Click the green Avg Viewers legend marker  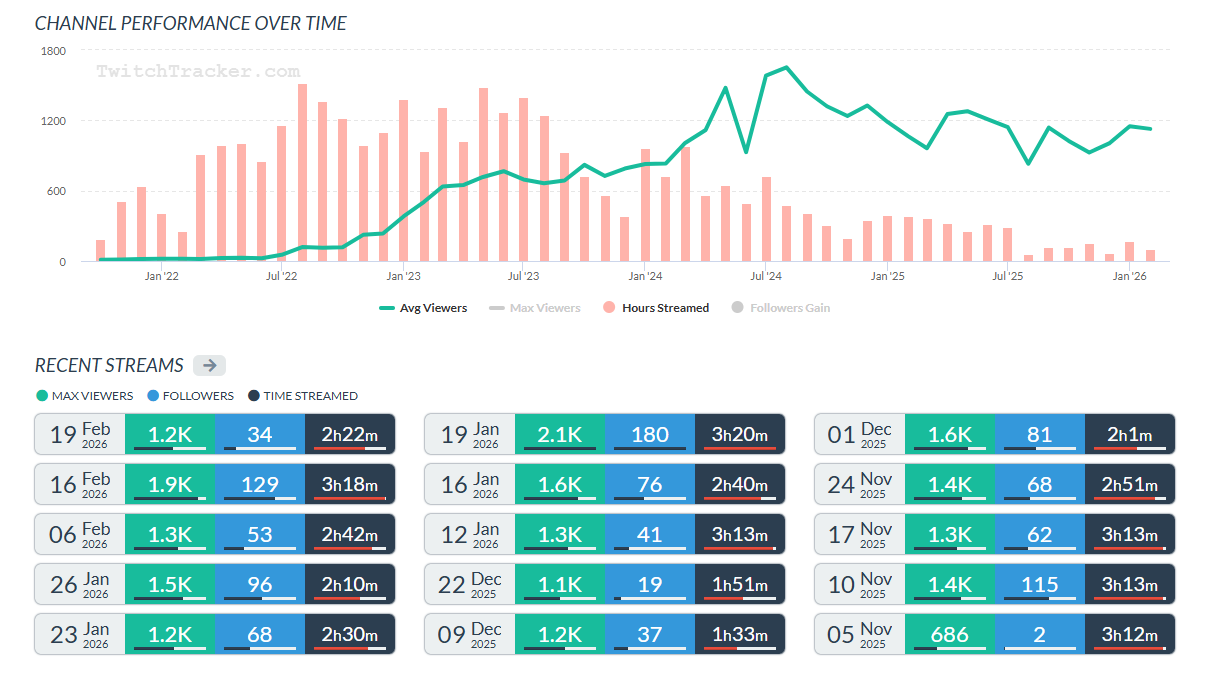coord(387,308)
